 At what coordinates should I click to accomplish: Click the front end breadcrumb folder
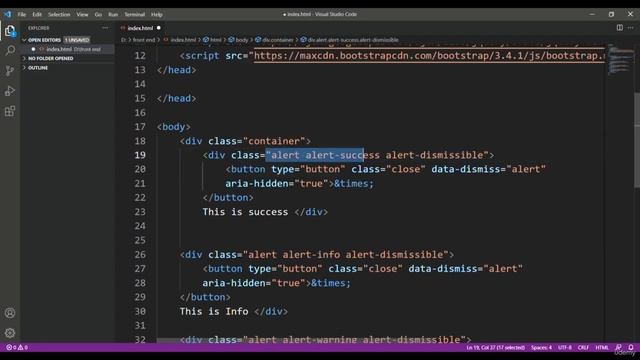(x=144, y=40)
